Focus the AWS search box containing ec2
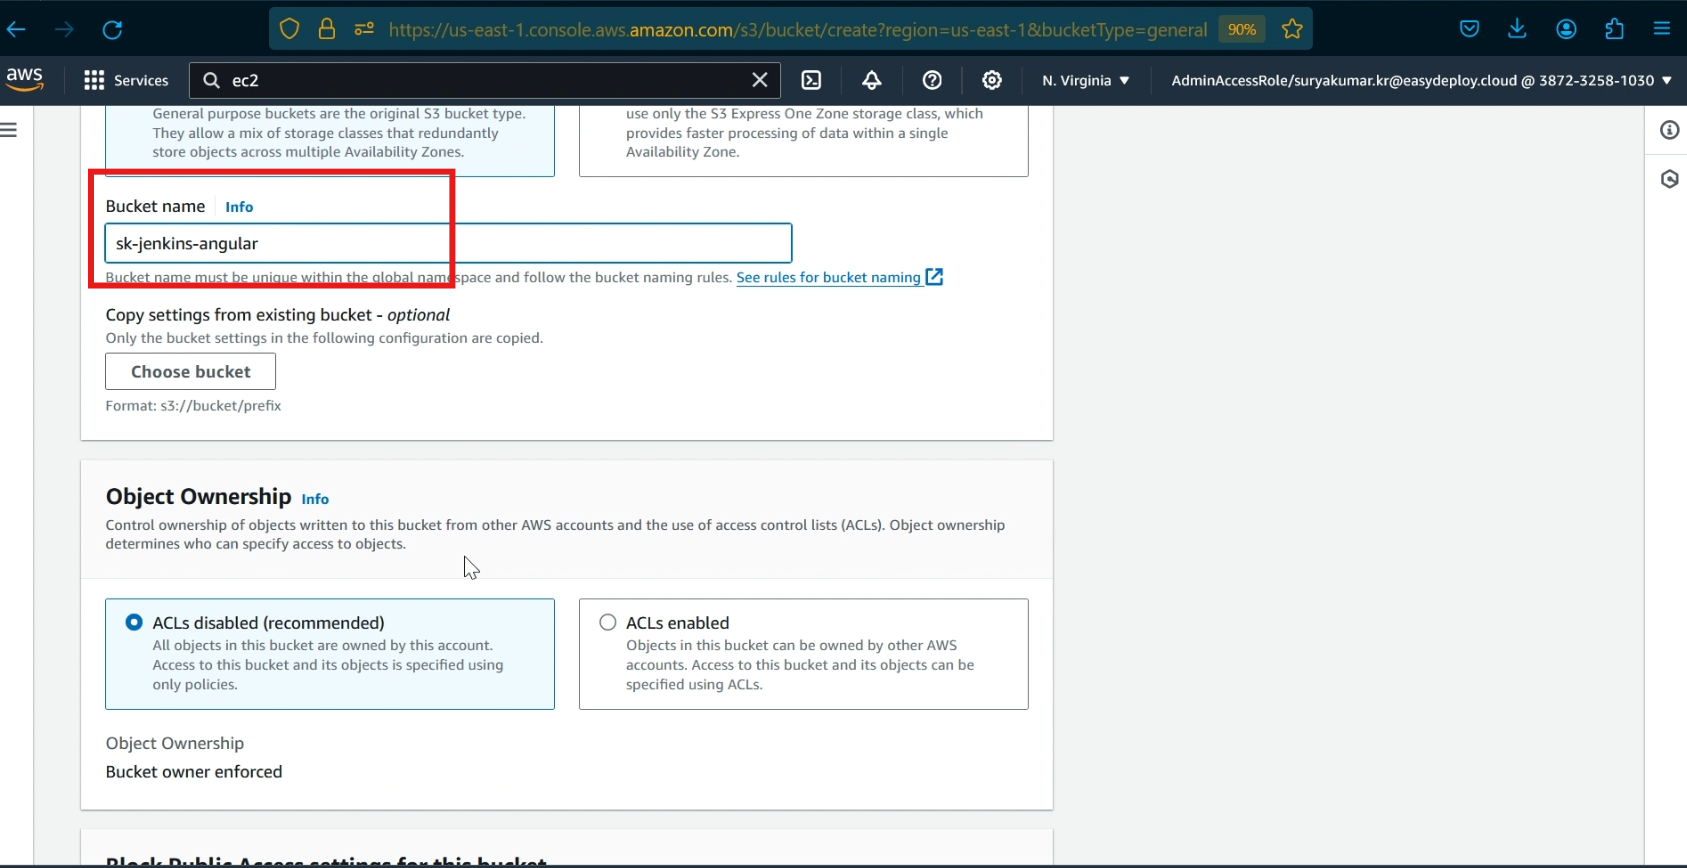The image size is (1687, 868). pos(485,80)
